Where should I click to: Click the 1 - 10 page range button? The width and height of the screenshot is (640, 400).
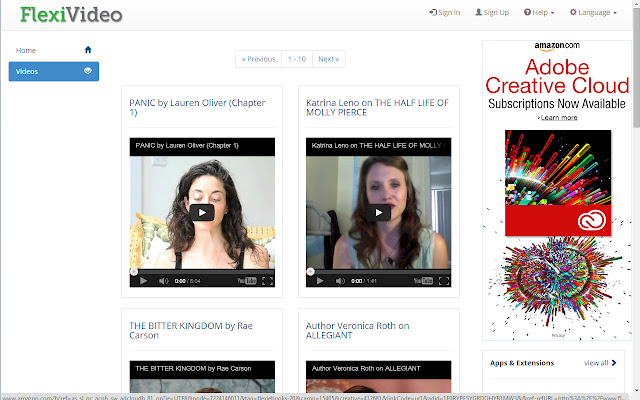point(297,59)
